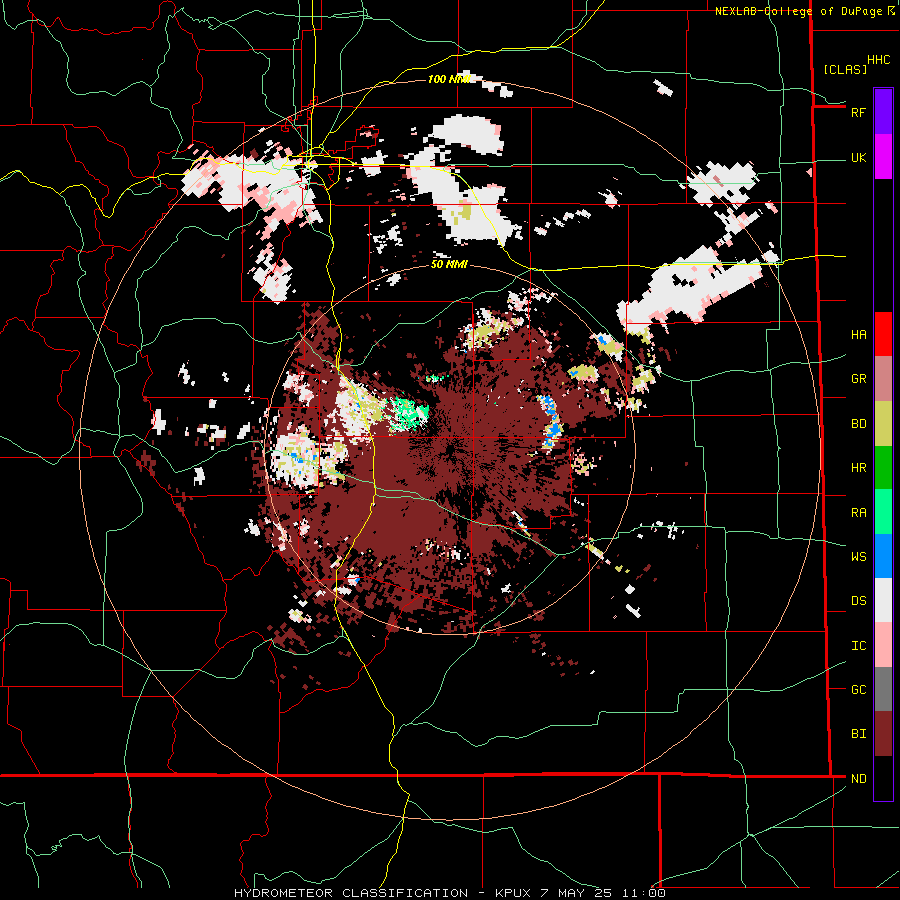900x900 pixels.
Task: Choose the DS white legend swatch
Action: coord(883,600)
